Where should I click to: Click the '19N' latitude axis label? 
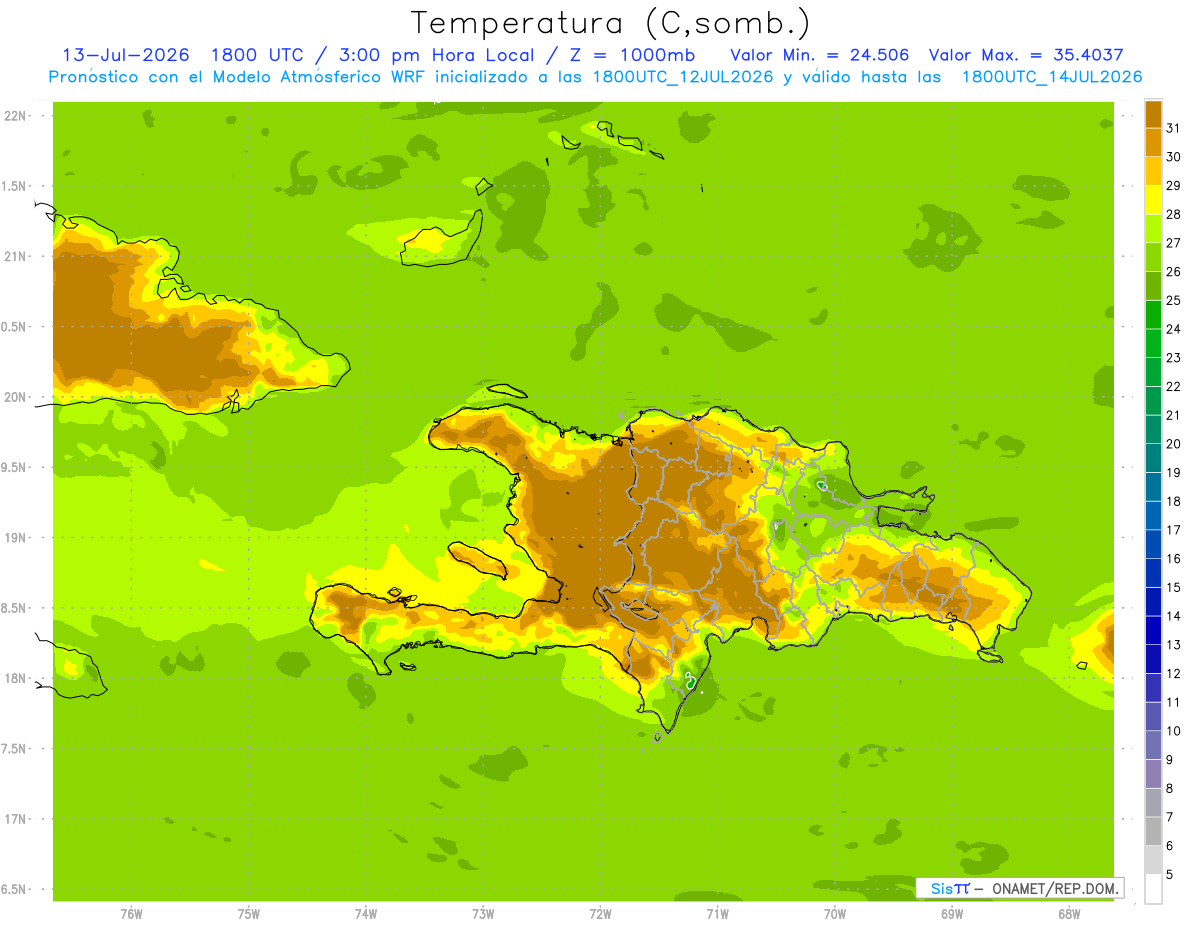coord(15,538)
